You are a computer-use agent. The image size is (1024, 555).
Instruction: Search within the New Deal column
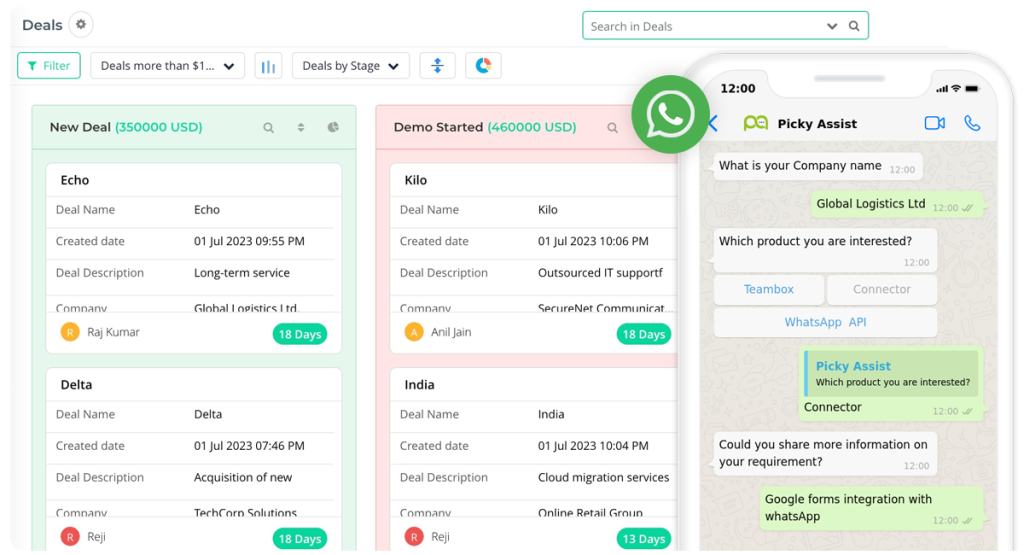268,128
